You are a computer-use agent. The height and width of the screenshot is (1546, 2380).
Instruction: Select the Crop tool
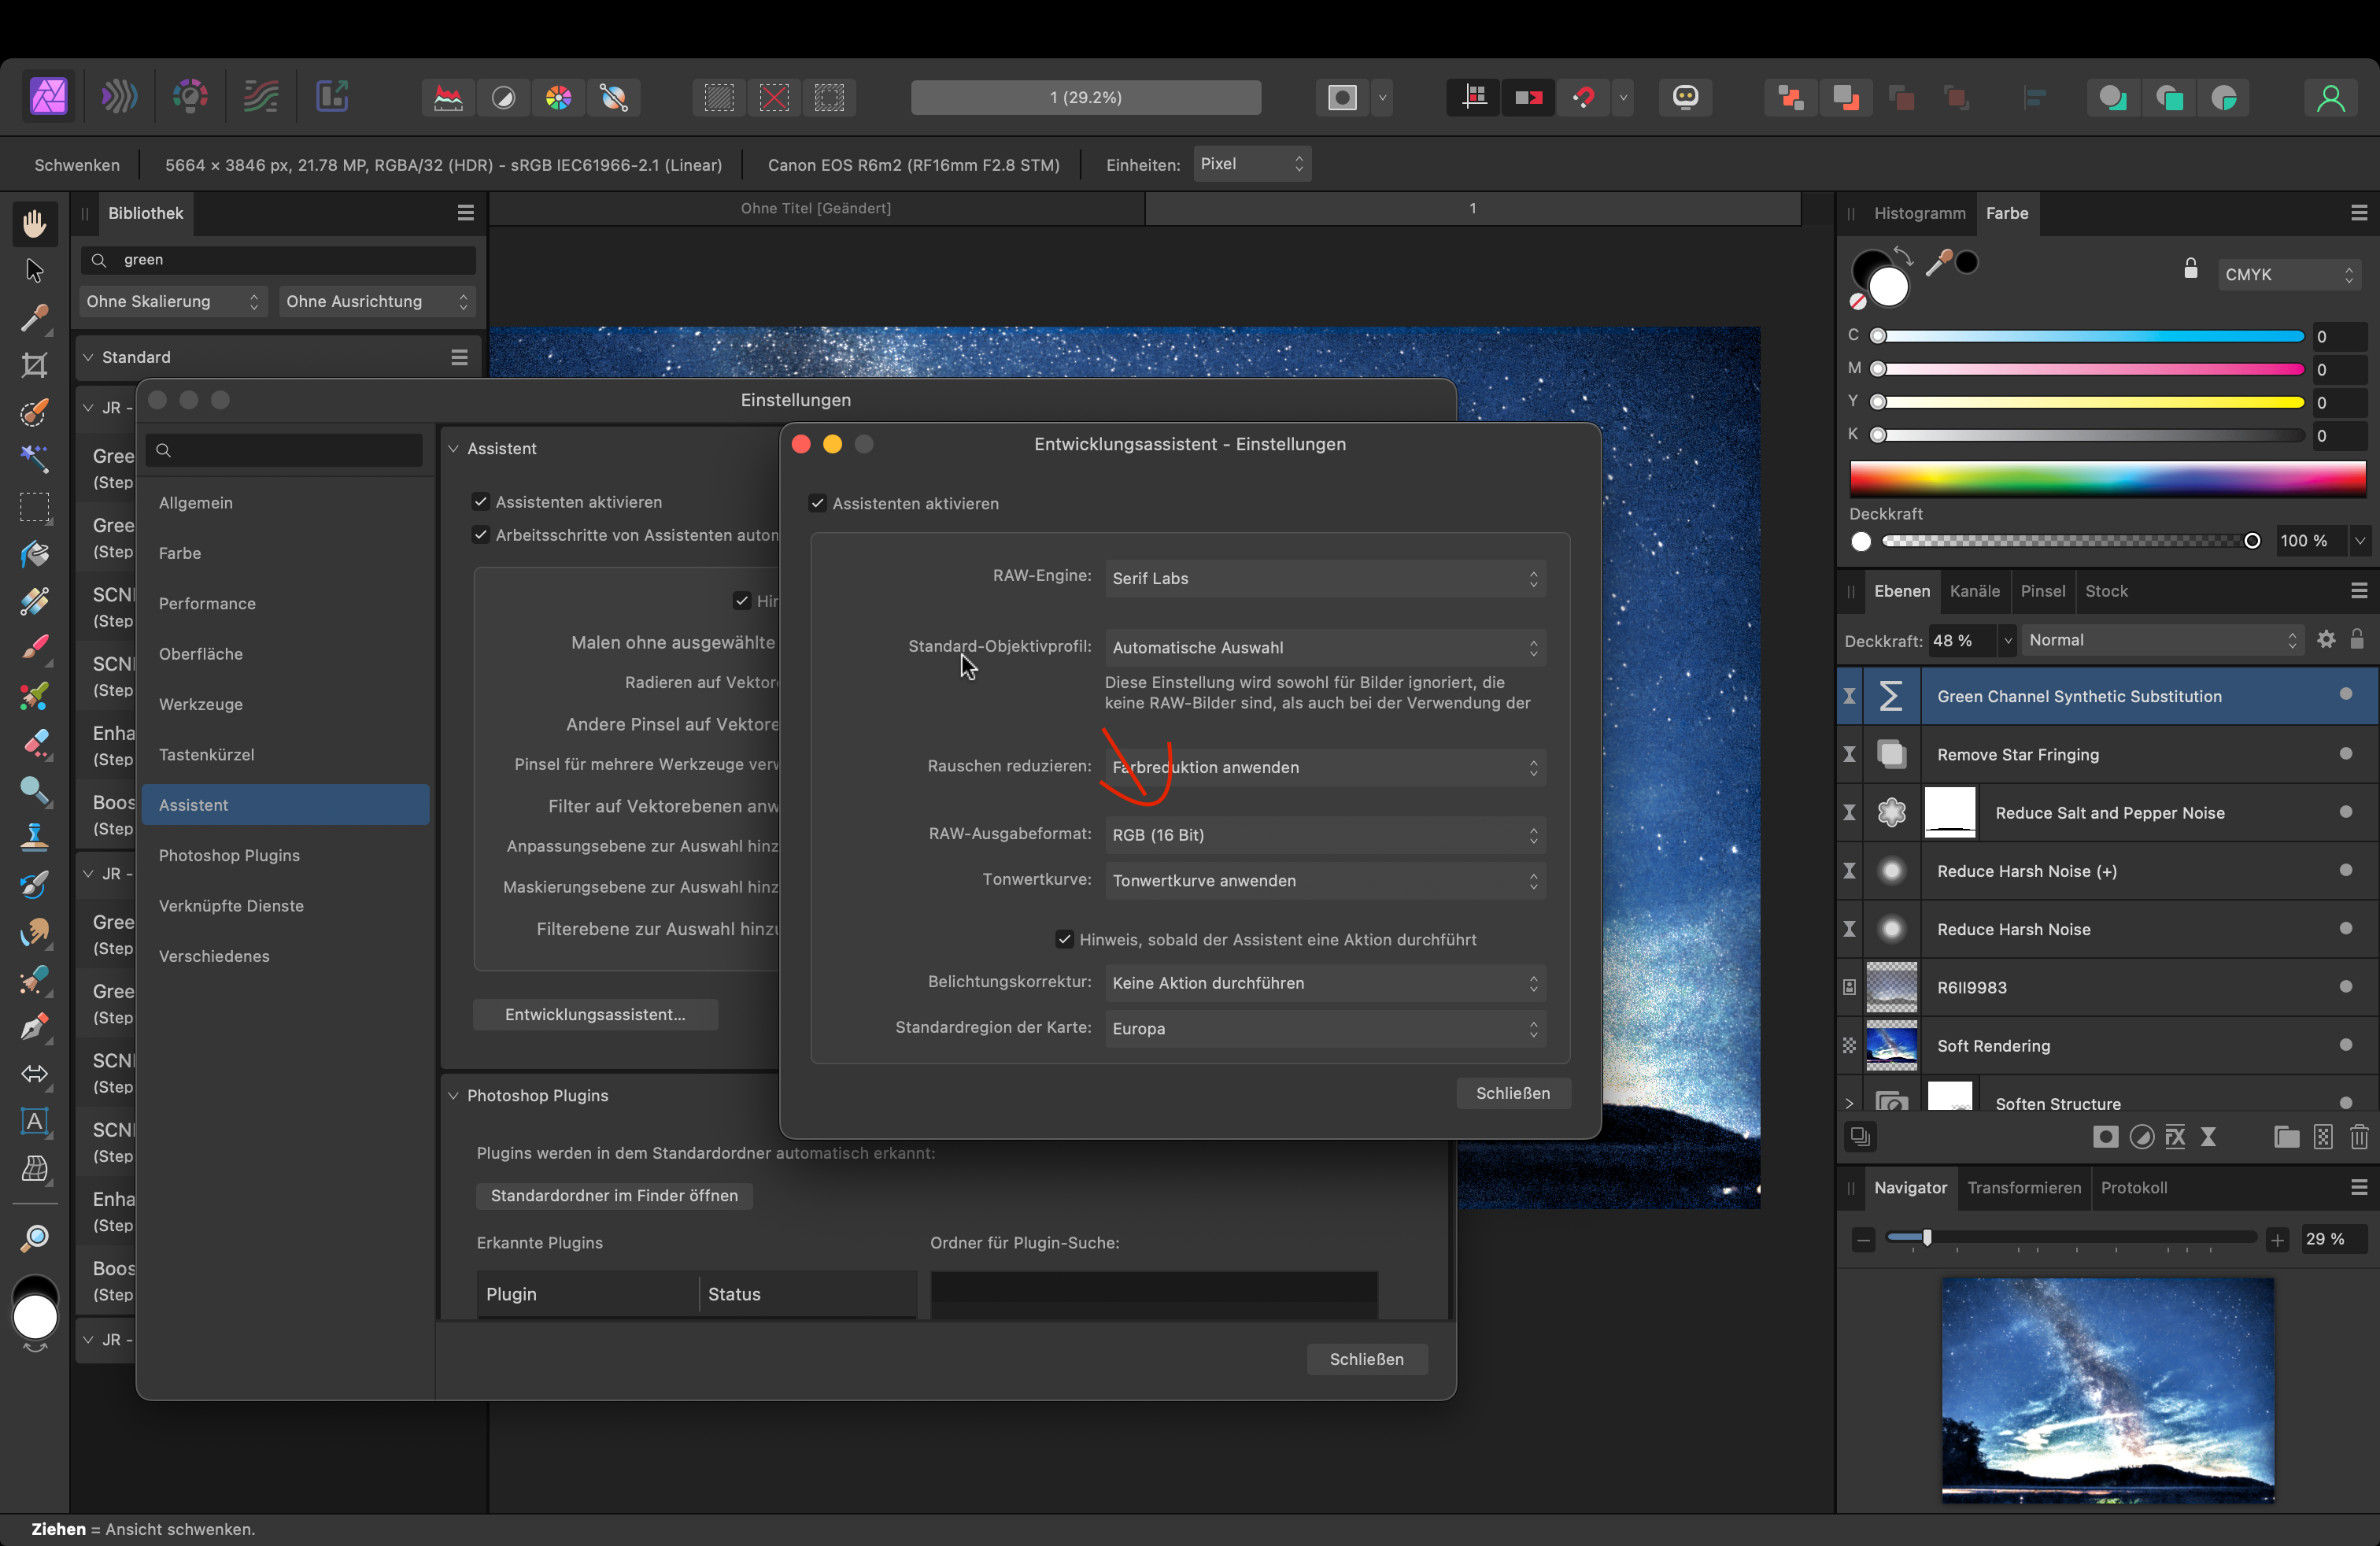pyautogui.click(x=35, y=365)
